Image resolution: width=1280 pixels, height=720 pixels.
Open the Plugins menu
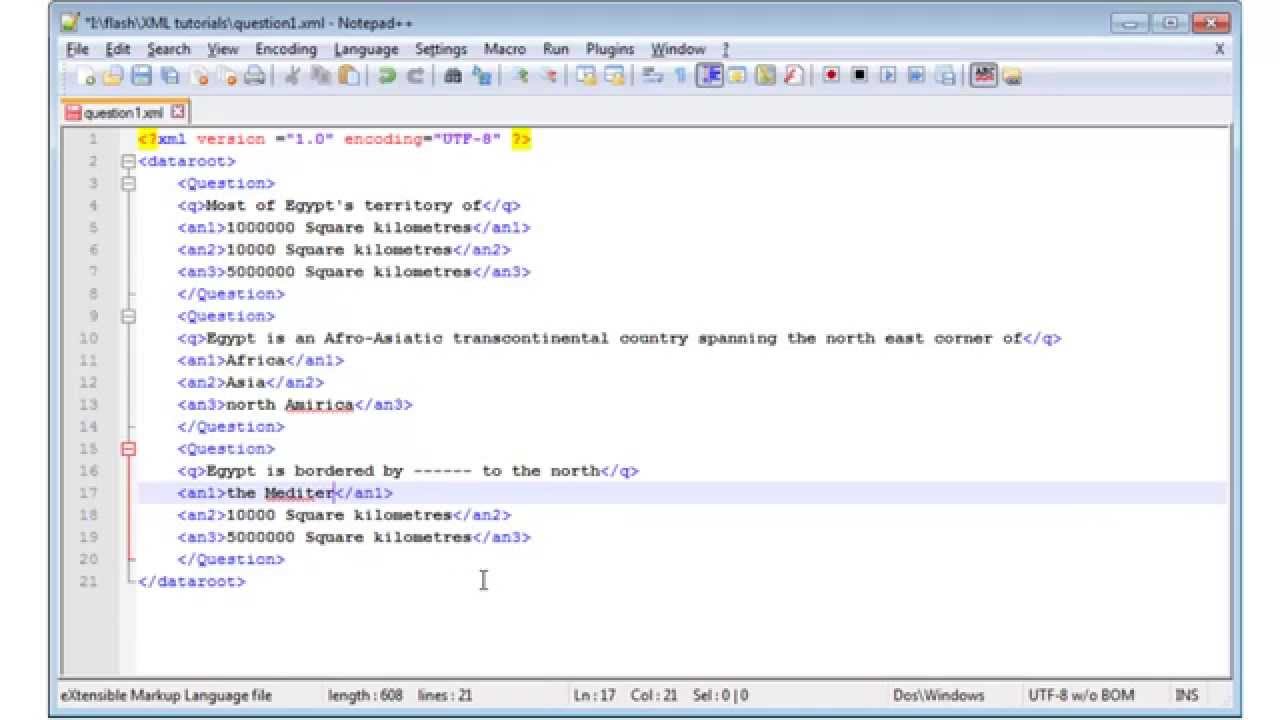[x=610, y=49]
